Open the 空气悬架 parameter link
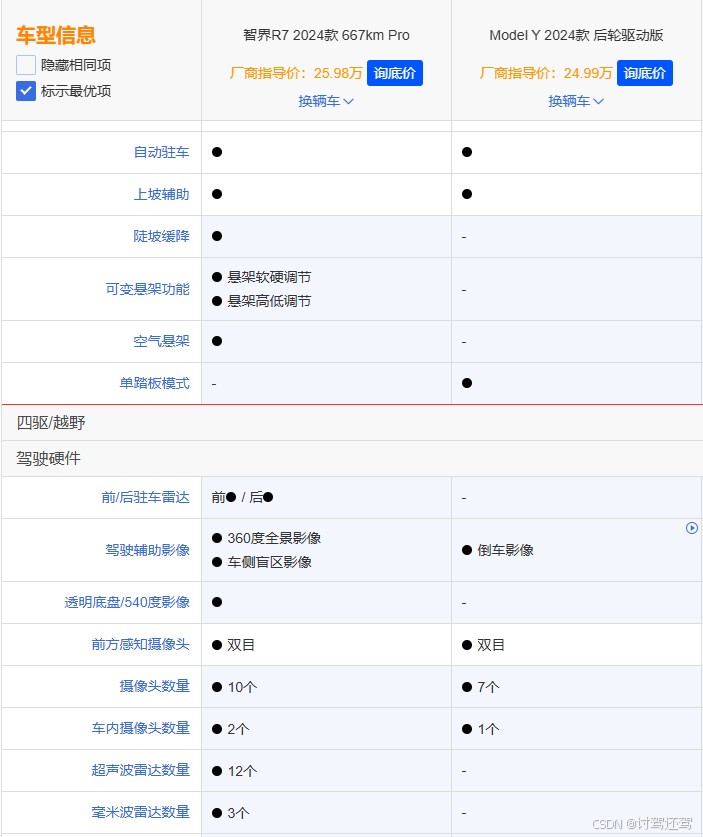The height and width of the screenshot is (837, 703). pos(161,341)
